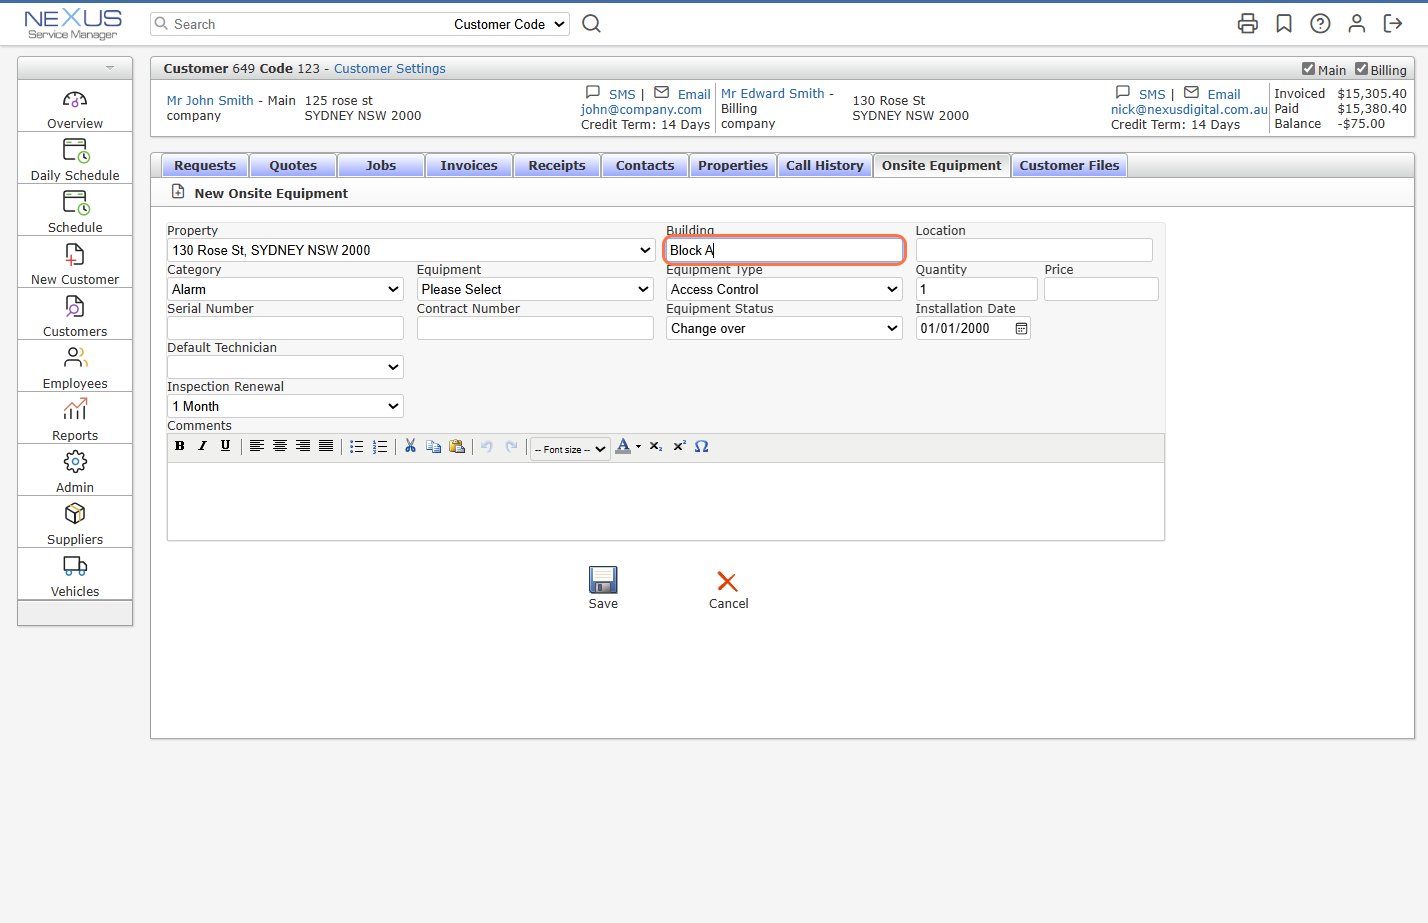The image size is (1428, 923).
Task: Cancel the new onsite equipment form
Action: click(728, 590)
